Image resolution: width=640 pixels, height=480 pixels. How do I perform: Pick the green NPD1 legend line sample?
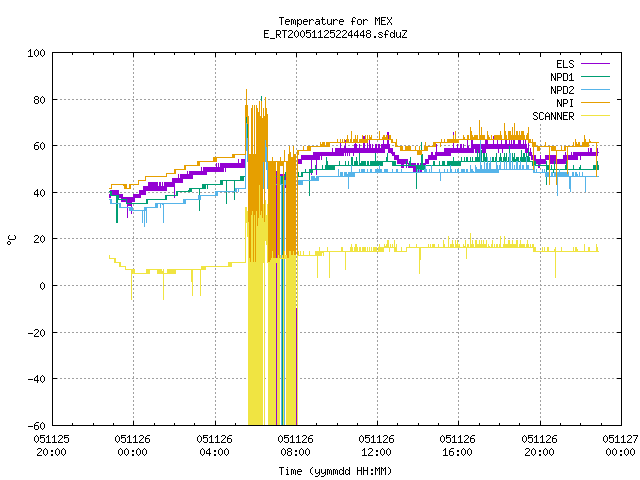[x=595, y=77]
